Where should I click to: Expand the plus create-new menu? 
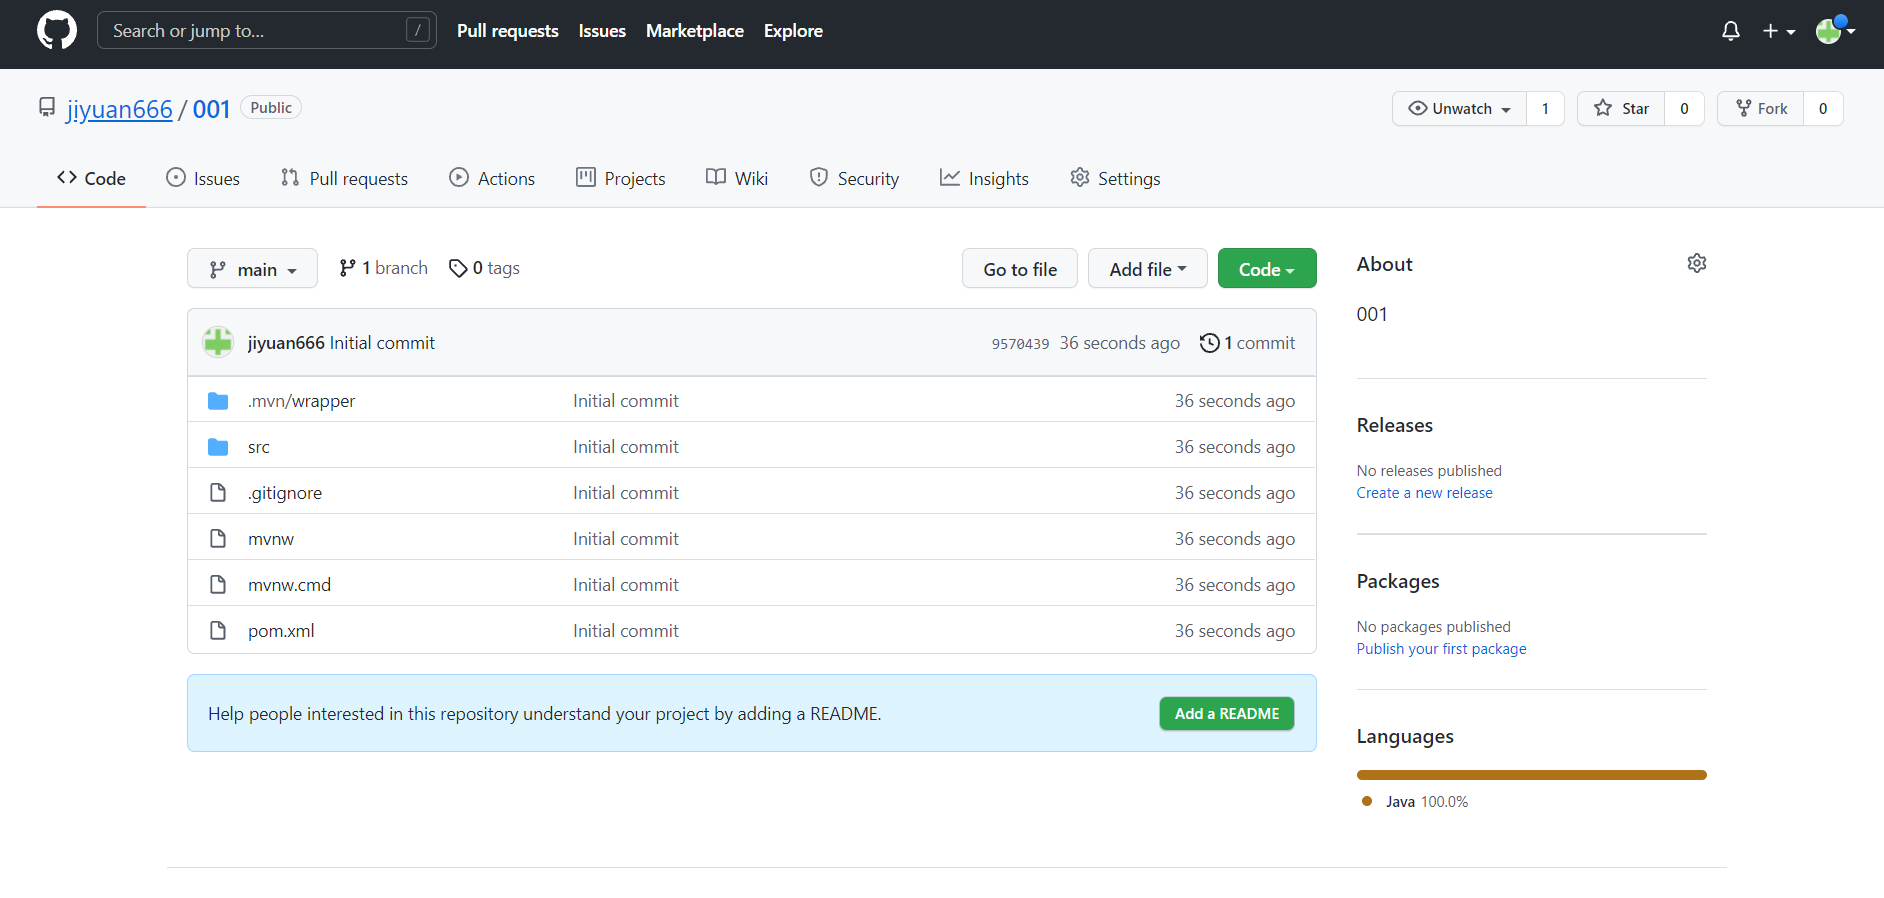(x=1779, y=31)
